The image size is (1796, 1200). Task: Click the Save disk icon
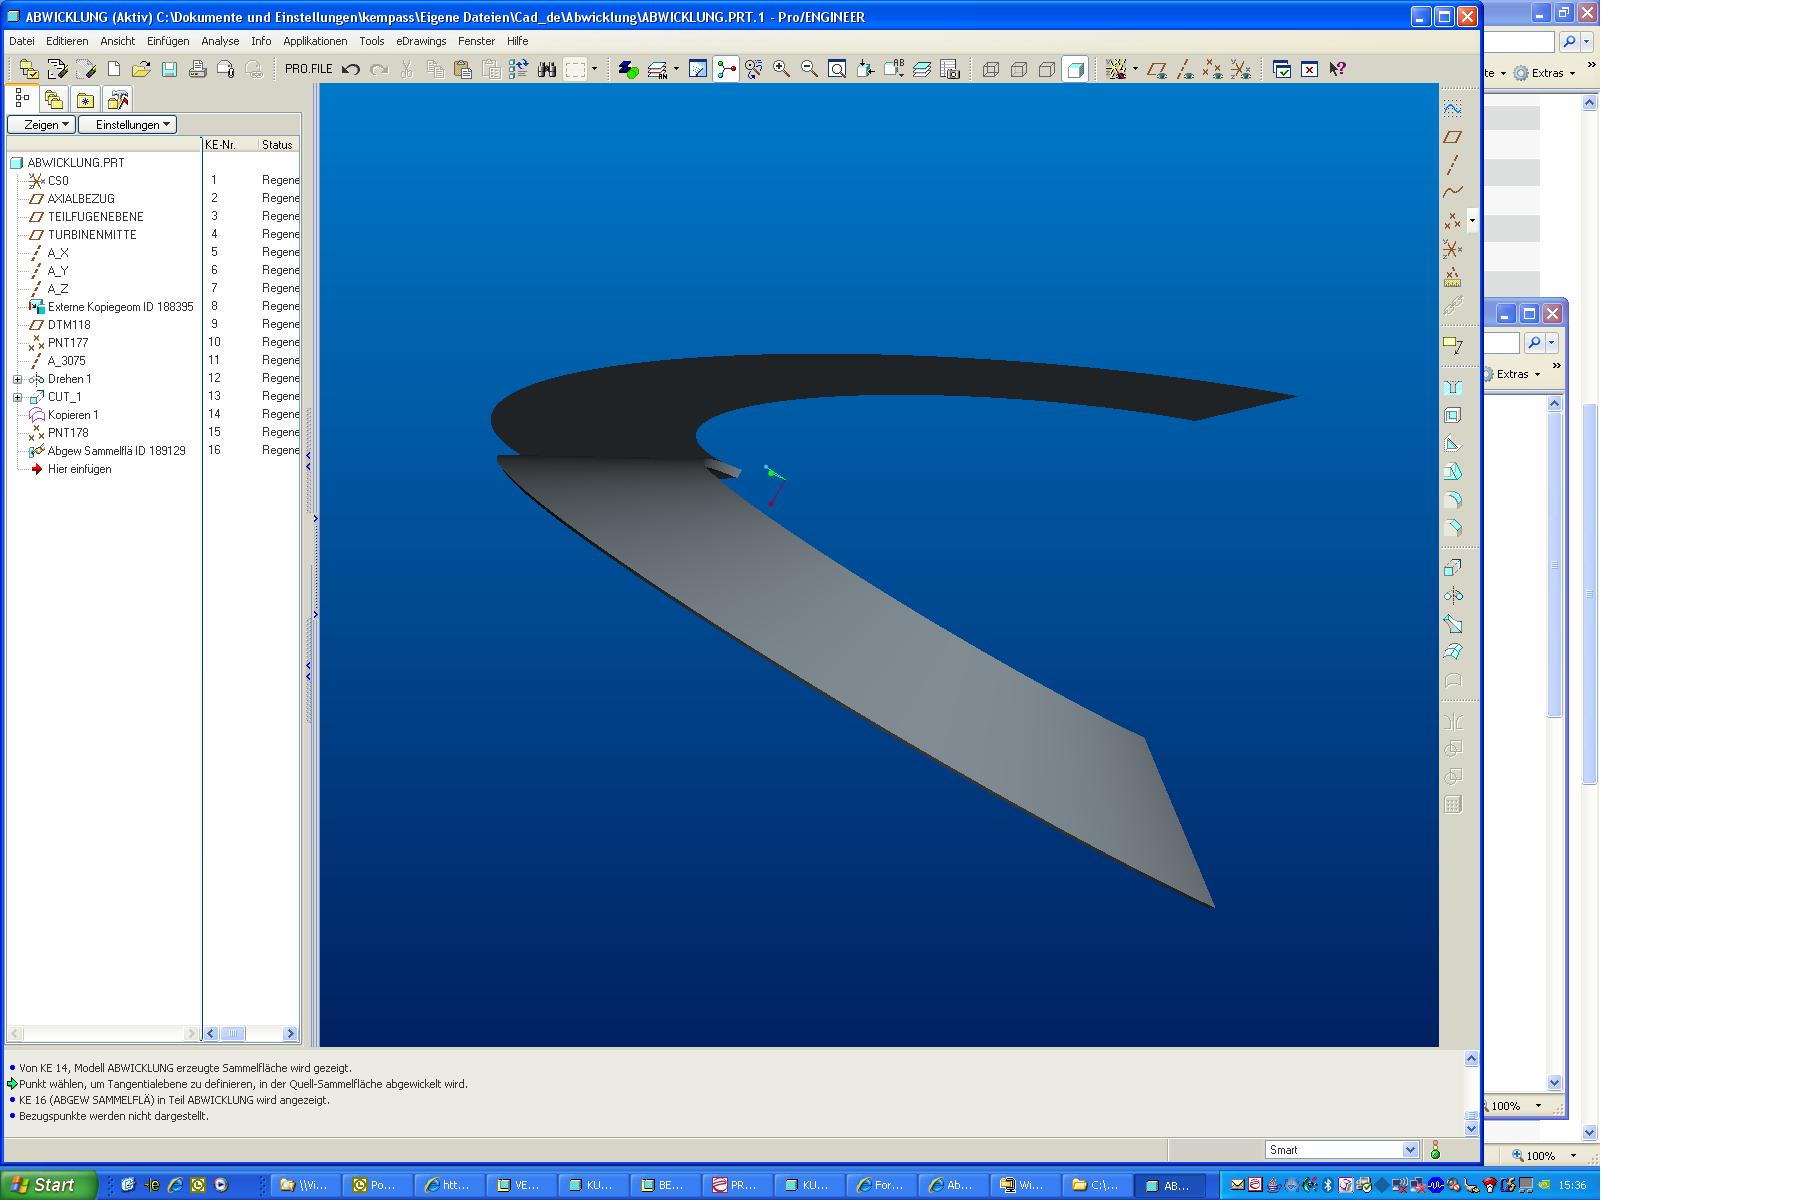pos(169,69)
